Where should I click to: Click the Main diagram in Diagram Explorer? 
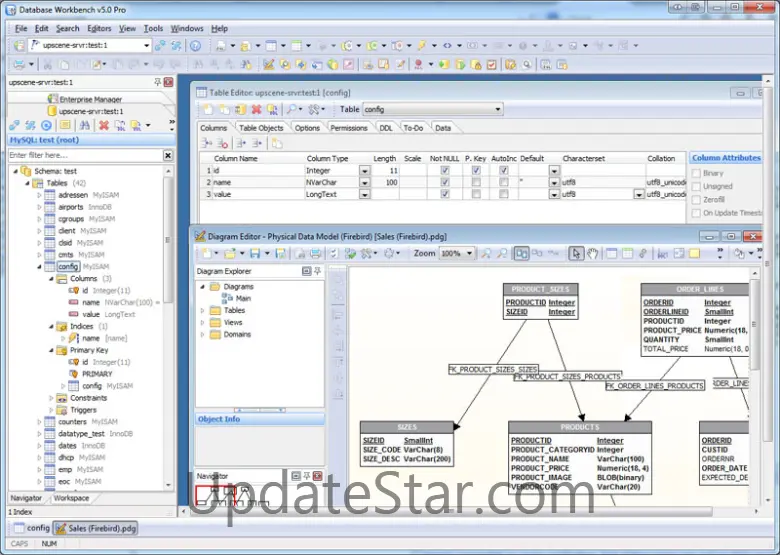pos(243,298)
